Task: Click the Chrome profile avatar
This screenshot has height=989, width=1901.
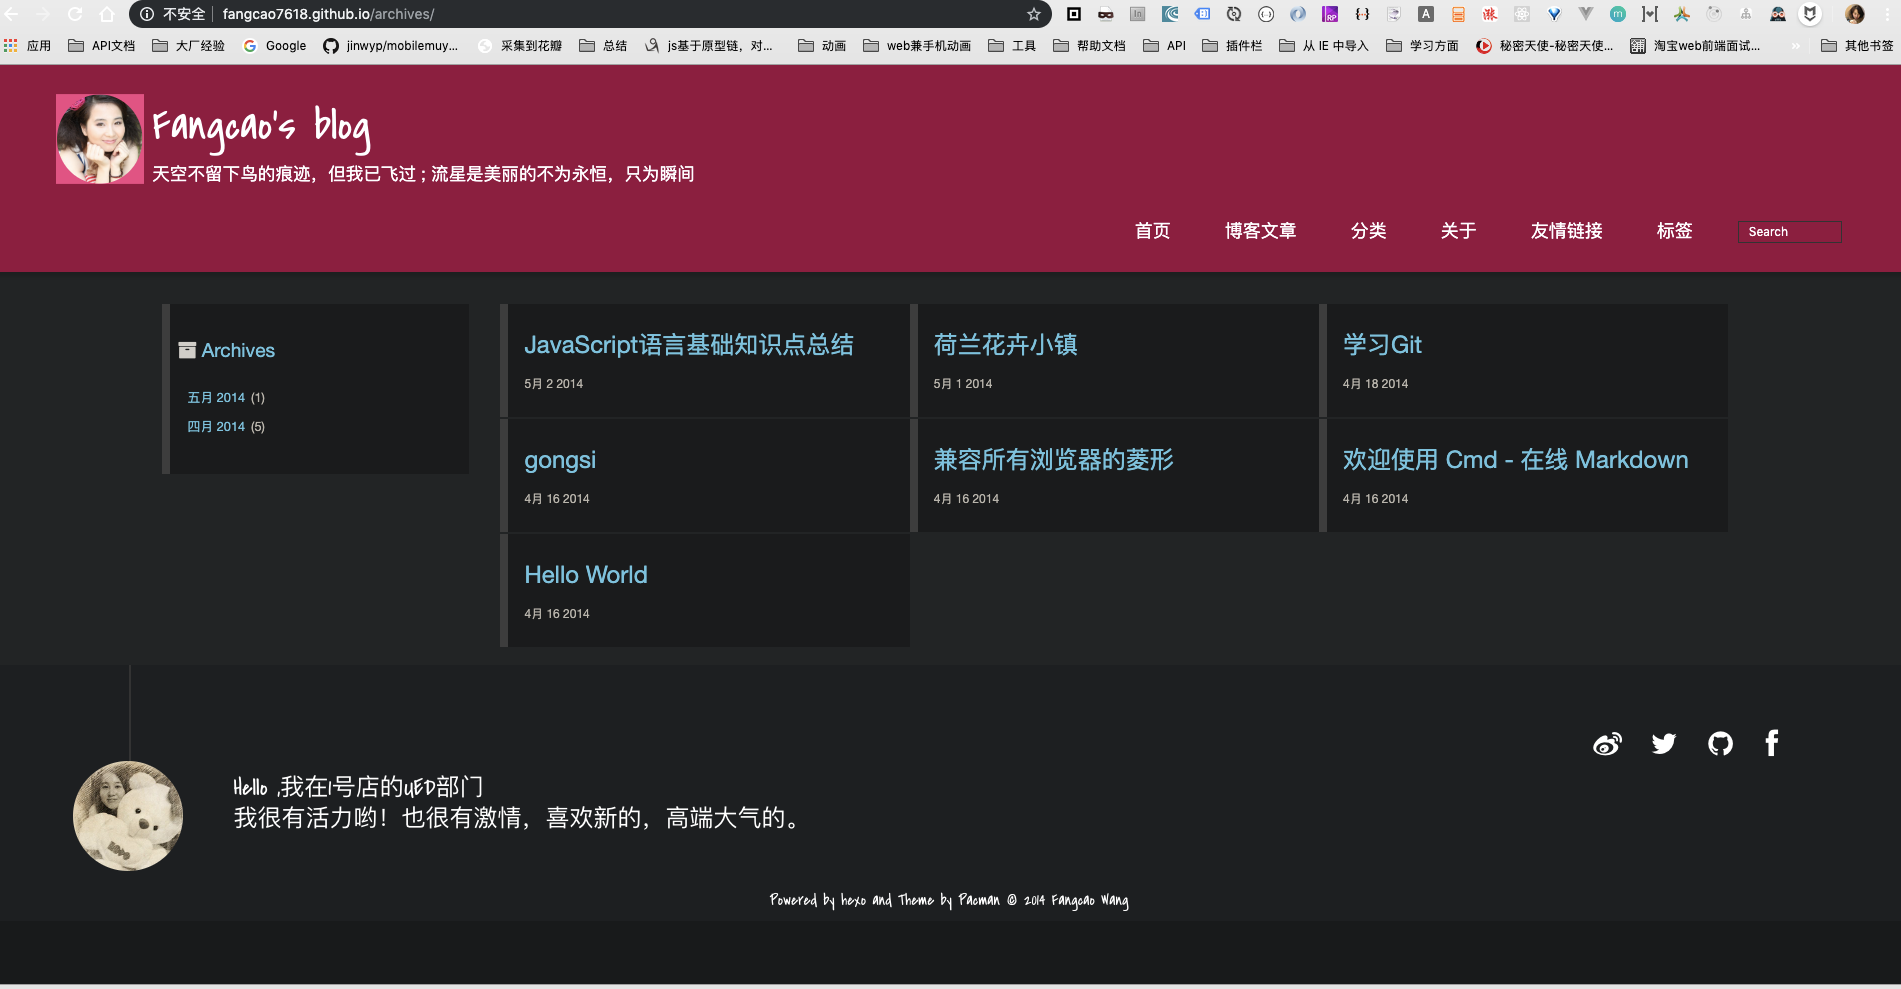Action: (x=1855, y=14)
